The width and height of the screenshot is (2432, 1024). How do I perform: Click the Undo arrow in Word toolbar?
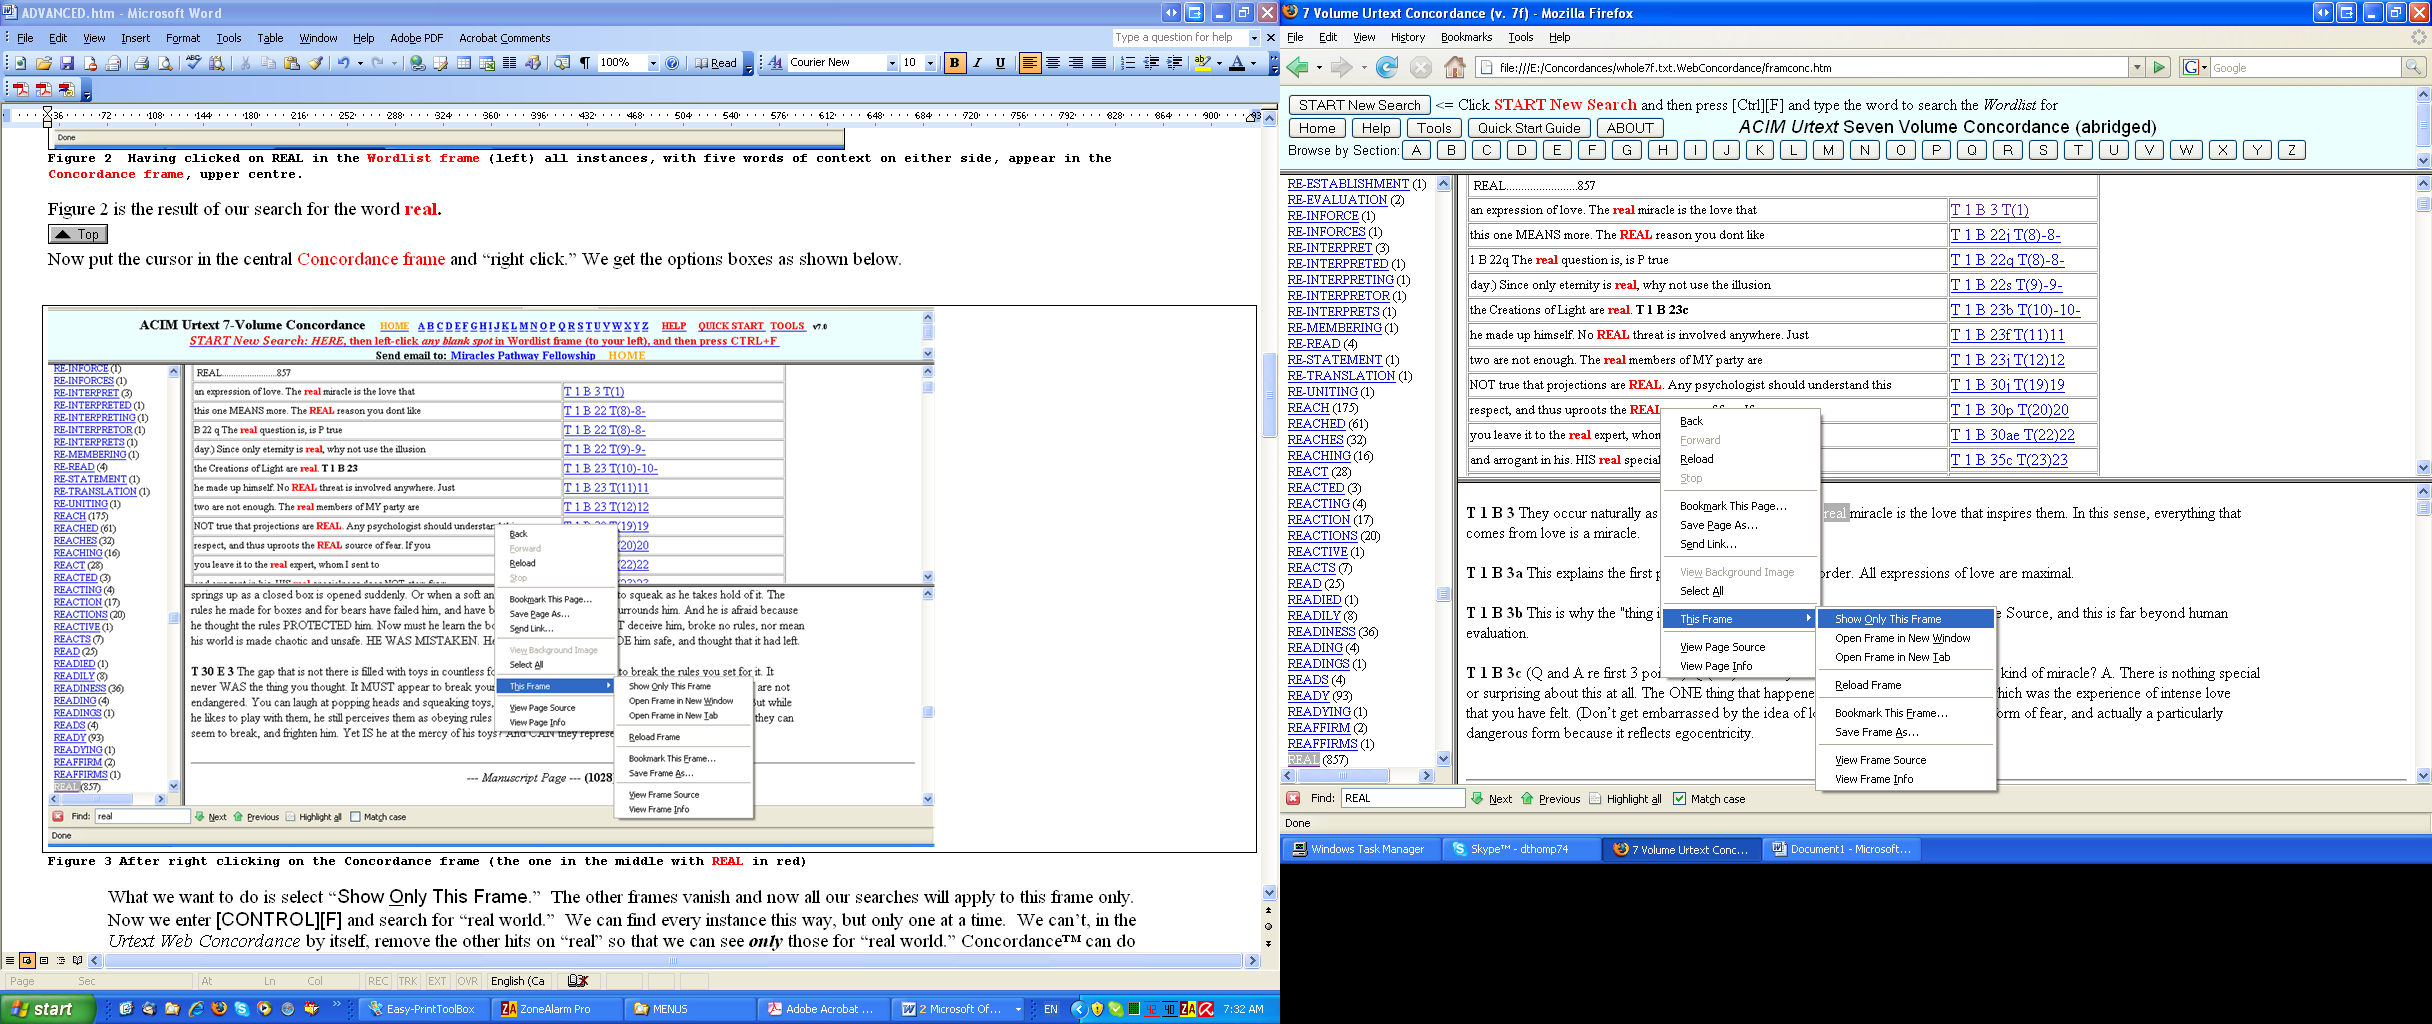pos(343,63)
